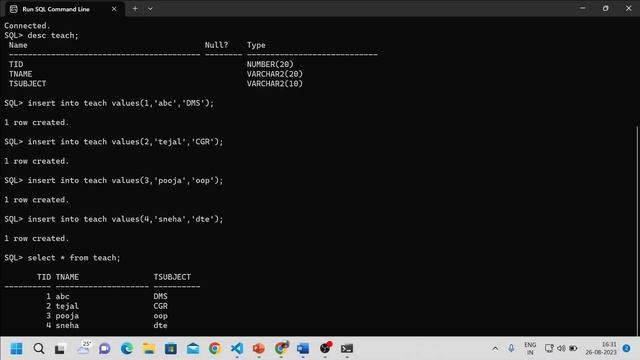The image size is (640, 360).
Task: Switch to second Chrome profile icon
Action: [x=281, y=348]
